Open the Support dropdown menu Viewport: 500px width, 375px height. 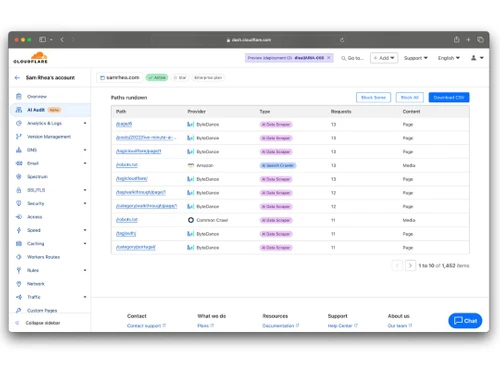click(x=416, y=58)
